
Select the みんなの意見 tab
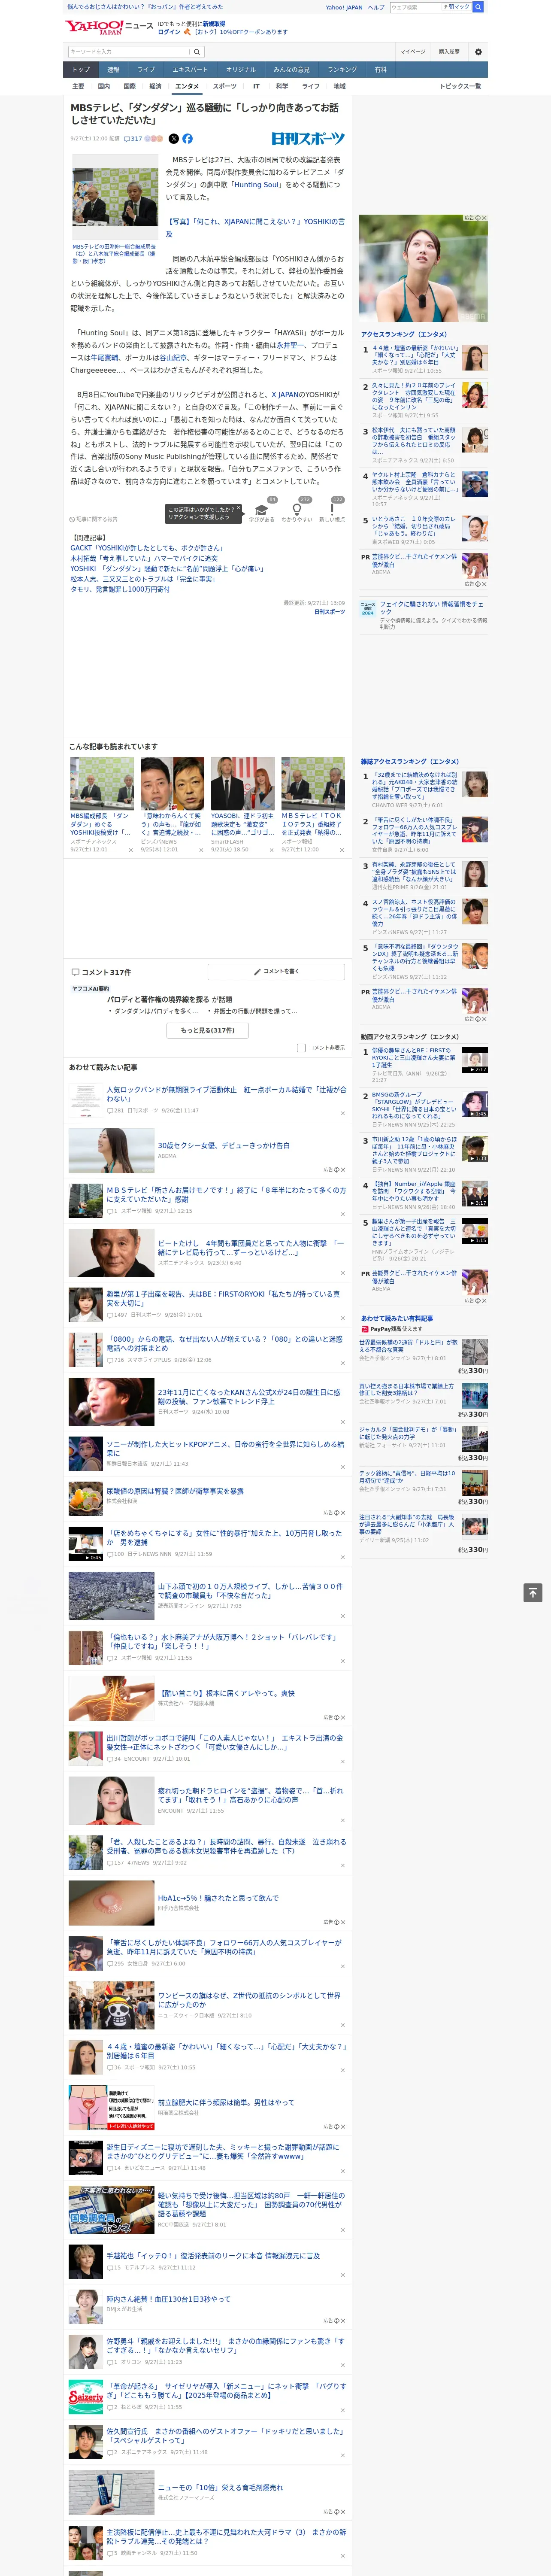click(292, 70)
